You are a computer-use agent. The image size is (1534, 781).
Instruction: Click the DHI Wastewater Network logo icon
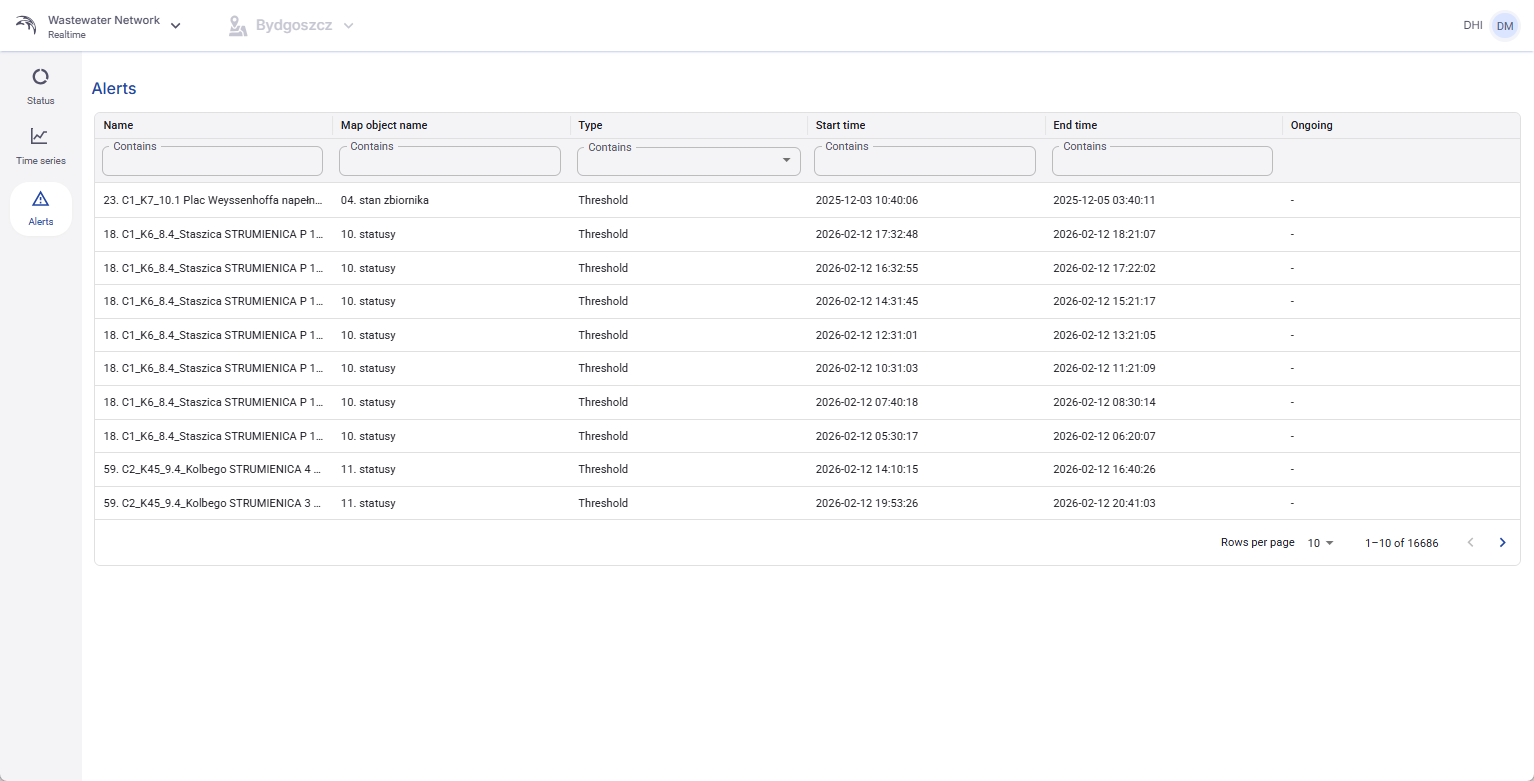click(26, 26)
